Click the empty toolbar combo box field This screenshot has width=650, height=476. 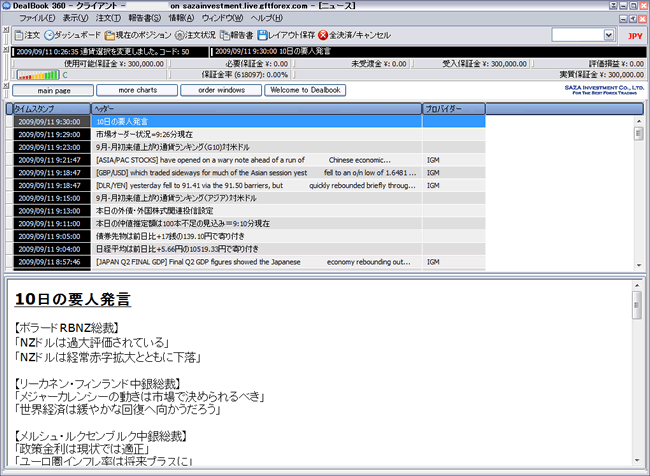click(577, 35)
